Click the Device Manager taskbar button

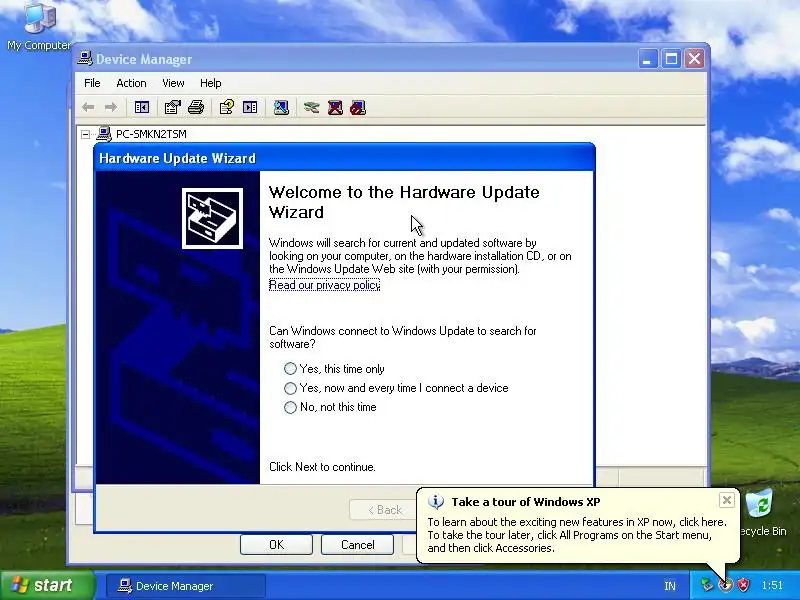click(x=186, y=586)
